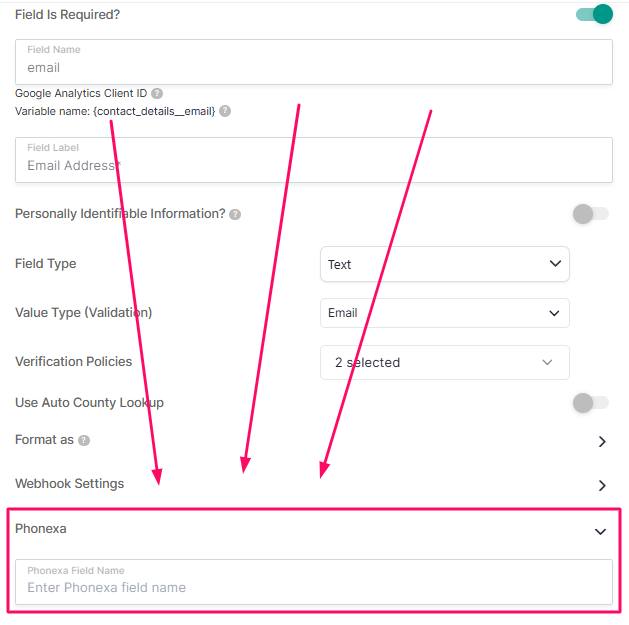Viewport: 629px width, 625px height.
Task: Click help icon next to Variable name
Action: point(225,111)
